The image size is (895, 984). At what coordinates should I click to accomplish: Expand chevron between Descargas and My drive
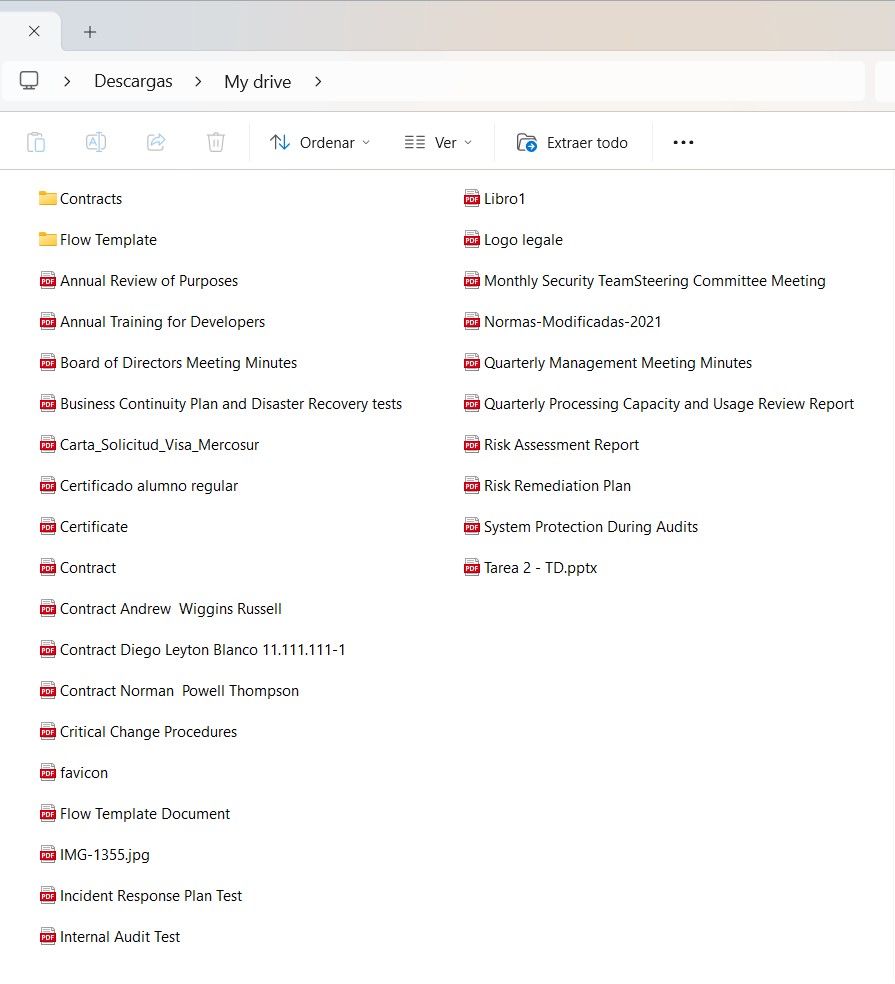coord(198,82)
